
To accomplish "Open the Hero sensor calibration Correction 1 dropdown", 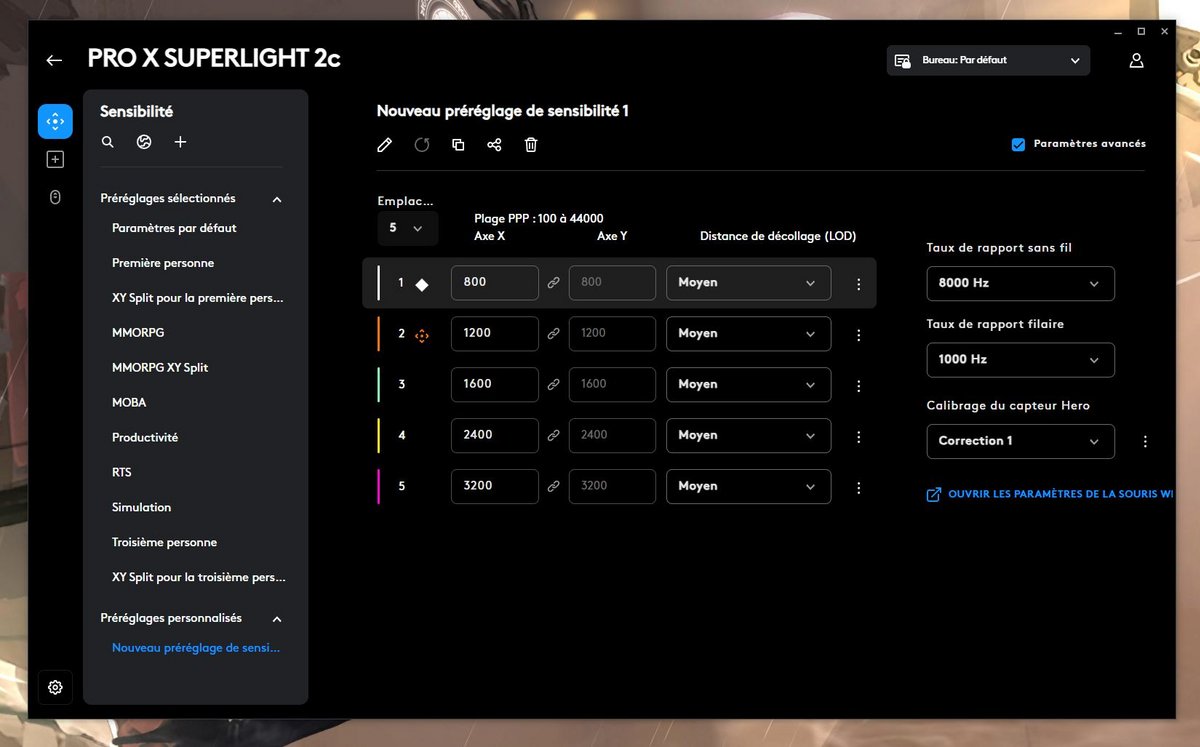I will tap(1020, 441).
